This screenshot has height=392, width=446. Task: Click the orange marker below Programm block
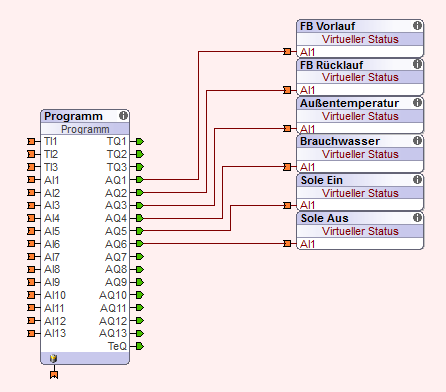click(54, 375)
